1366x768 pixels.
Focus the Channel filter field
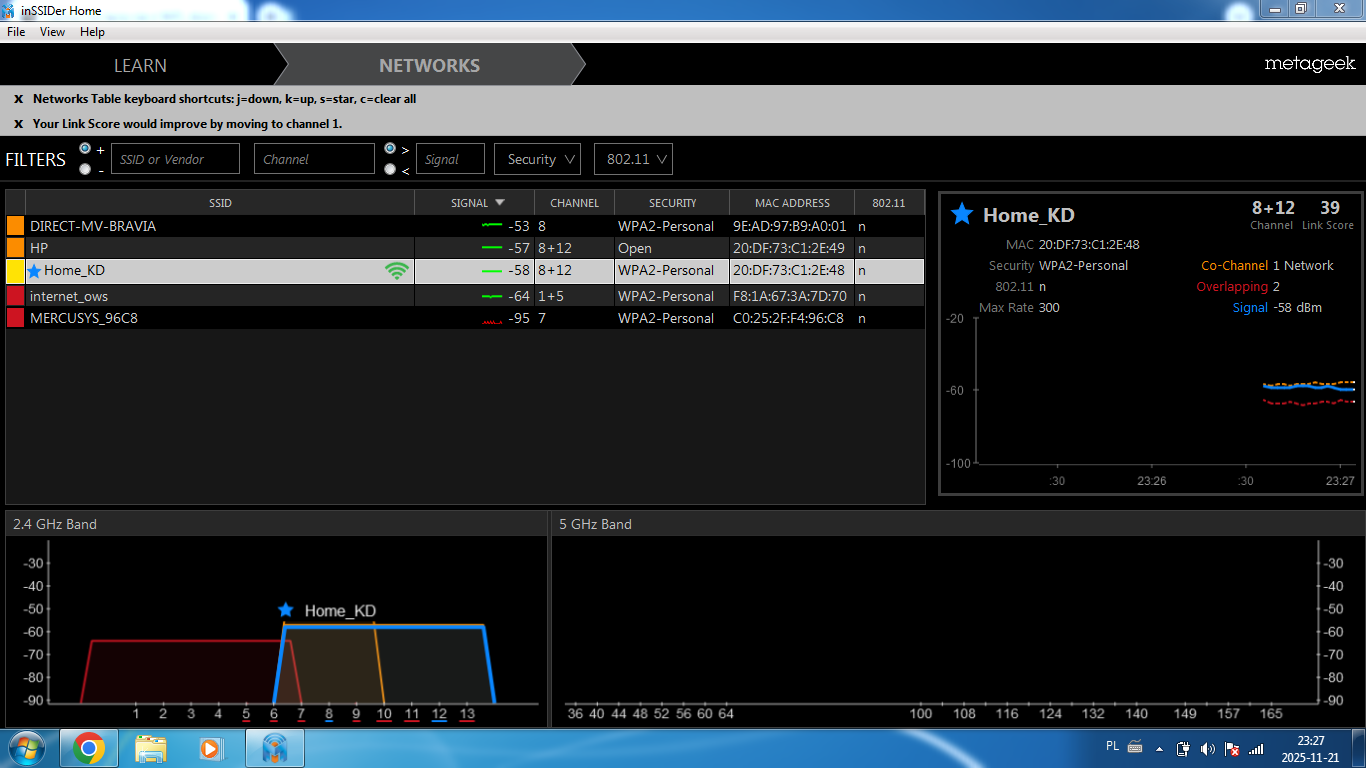click(x=314, y=159)
